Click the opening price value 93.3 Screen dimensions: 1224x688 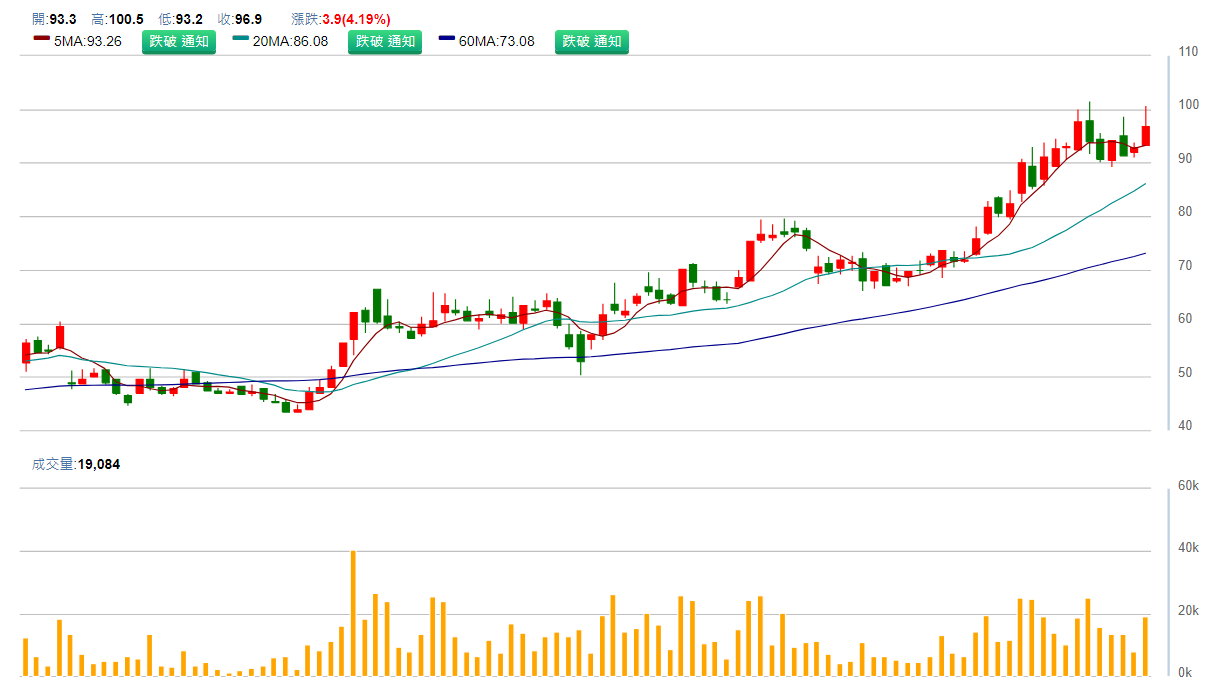(63, 19)
